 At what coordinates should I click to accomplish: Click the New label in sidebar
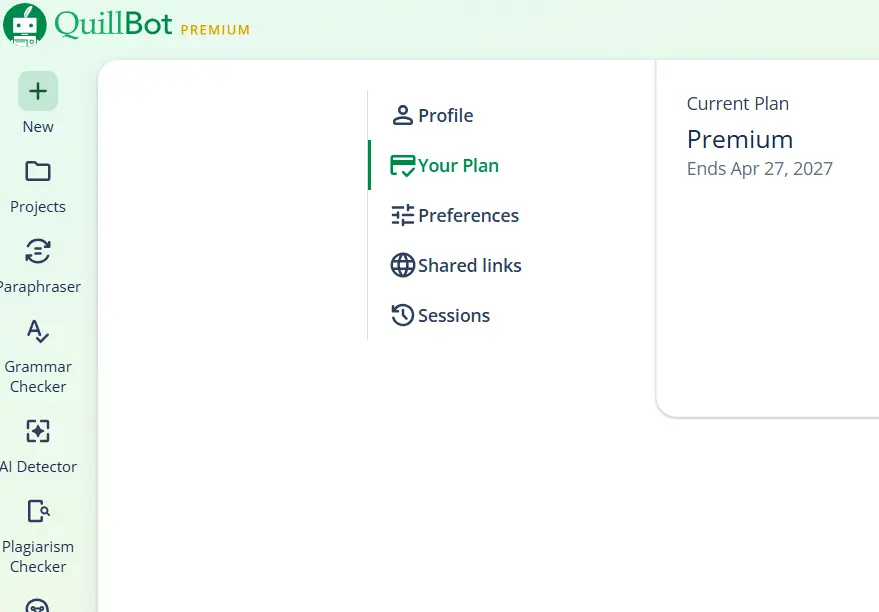click(x=38, y=127)
